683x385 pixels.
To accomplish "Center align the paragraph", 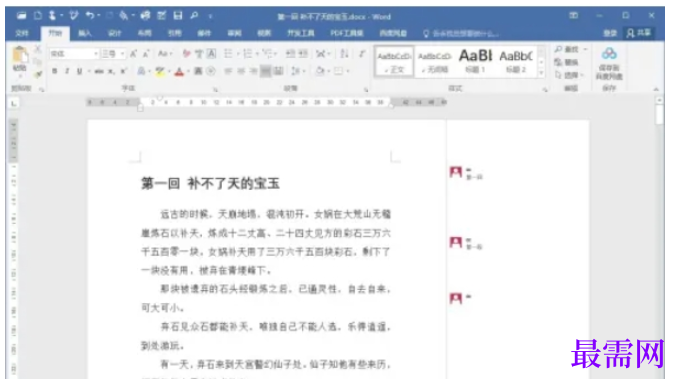I will point(240,71).
